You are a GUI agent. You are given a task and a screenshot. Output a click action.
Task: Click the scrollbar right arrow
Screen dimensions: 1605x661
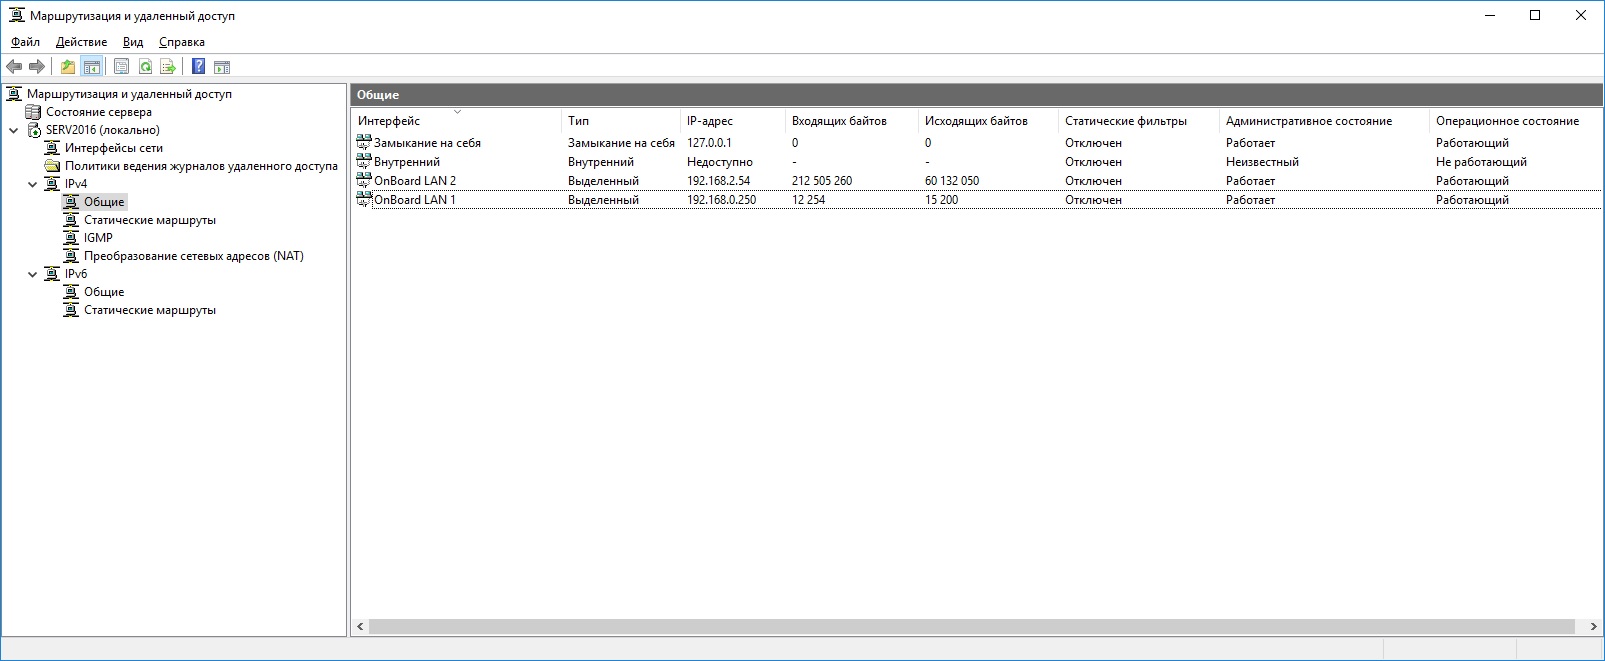1593,627
